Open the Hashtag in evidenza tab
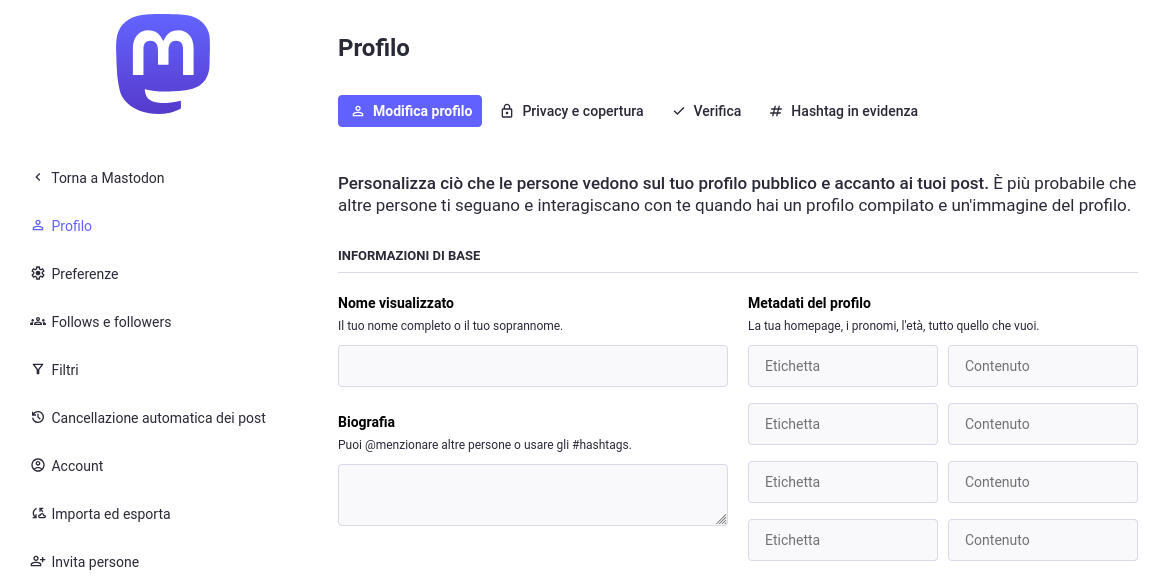This screenshot has width=1163, height=587. pyautogui.click(x=843, y=111)
